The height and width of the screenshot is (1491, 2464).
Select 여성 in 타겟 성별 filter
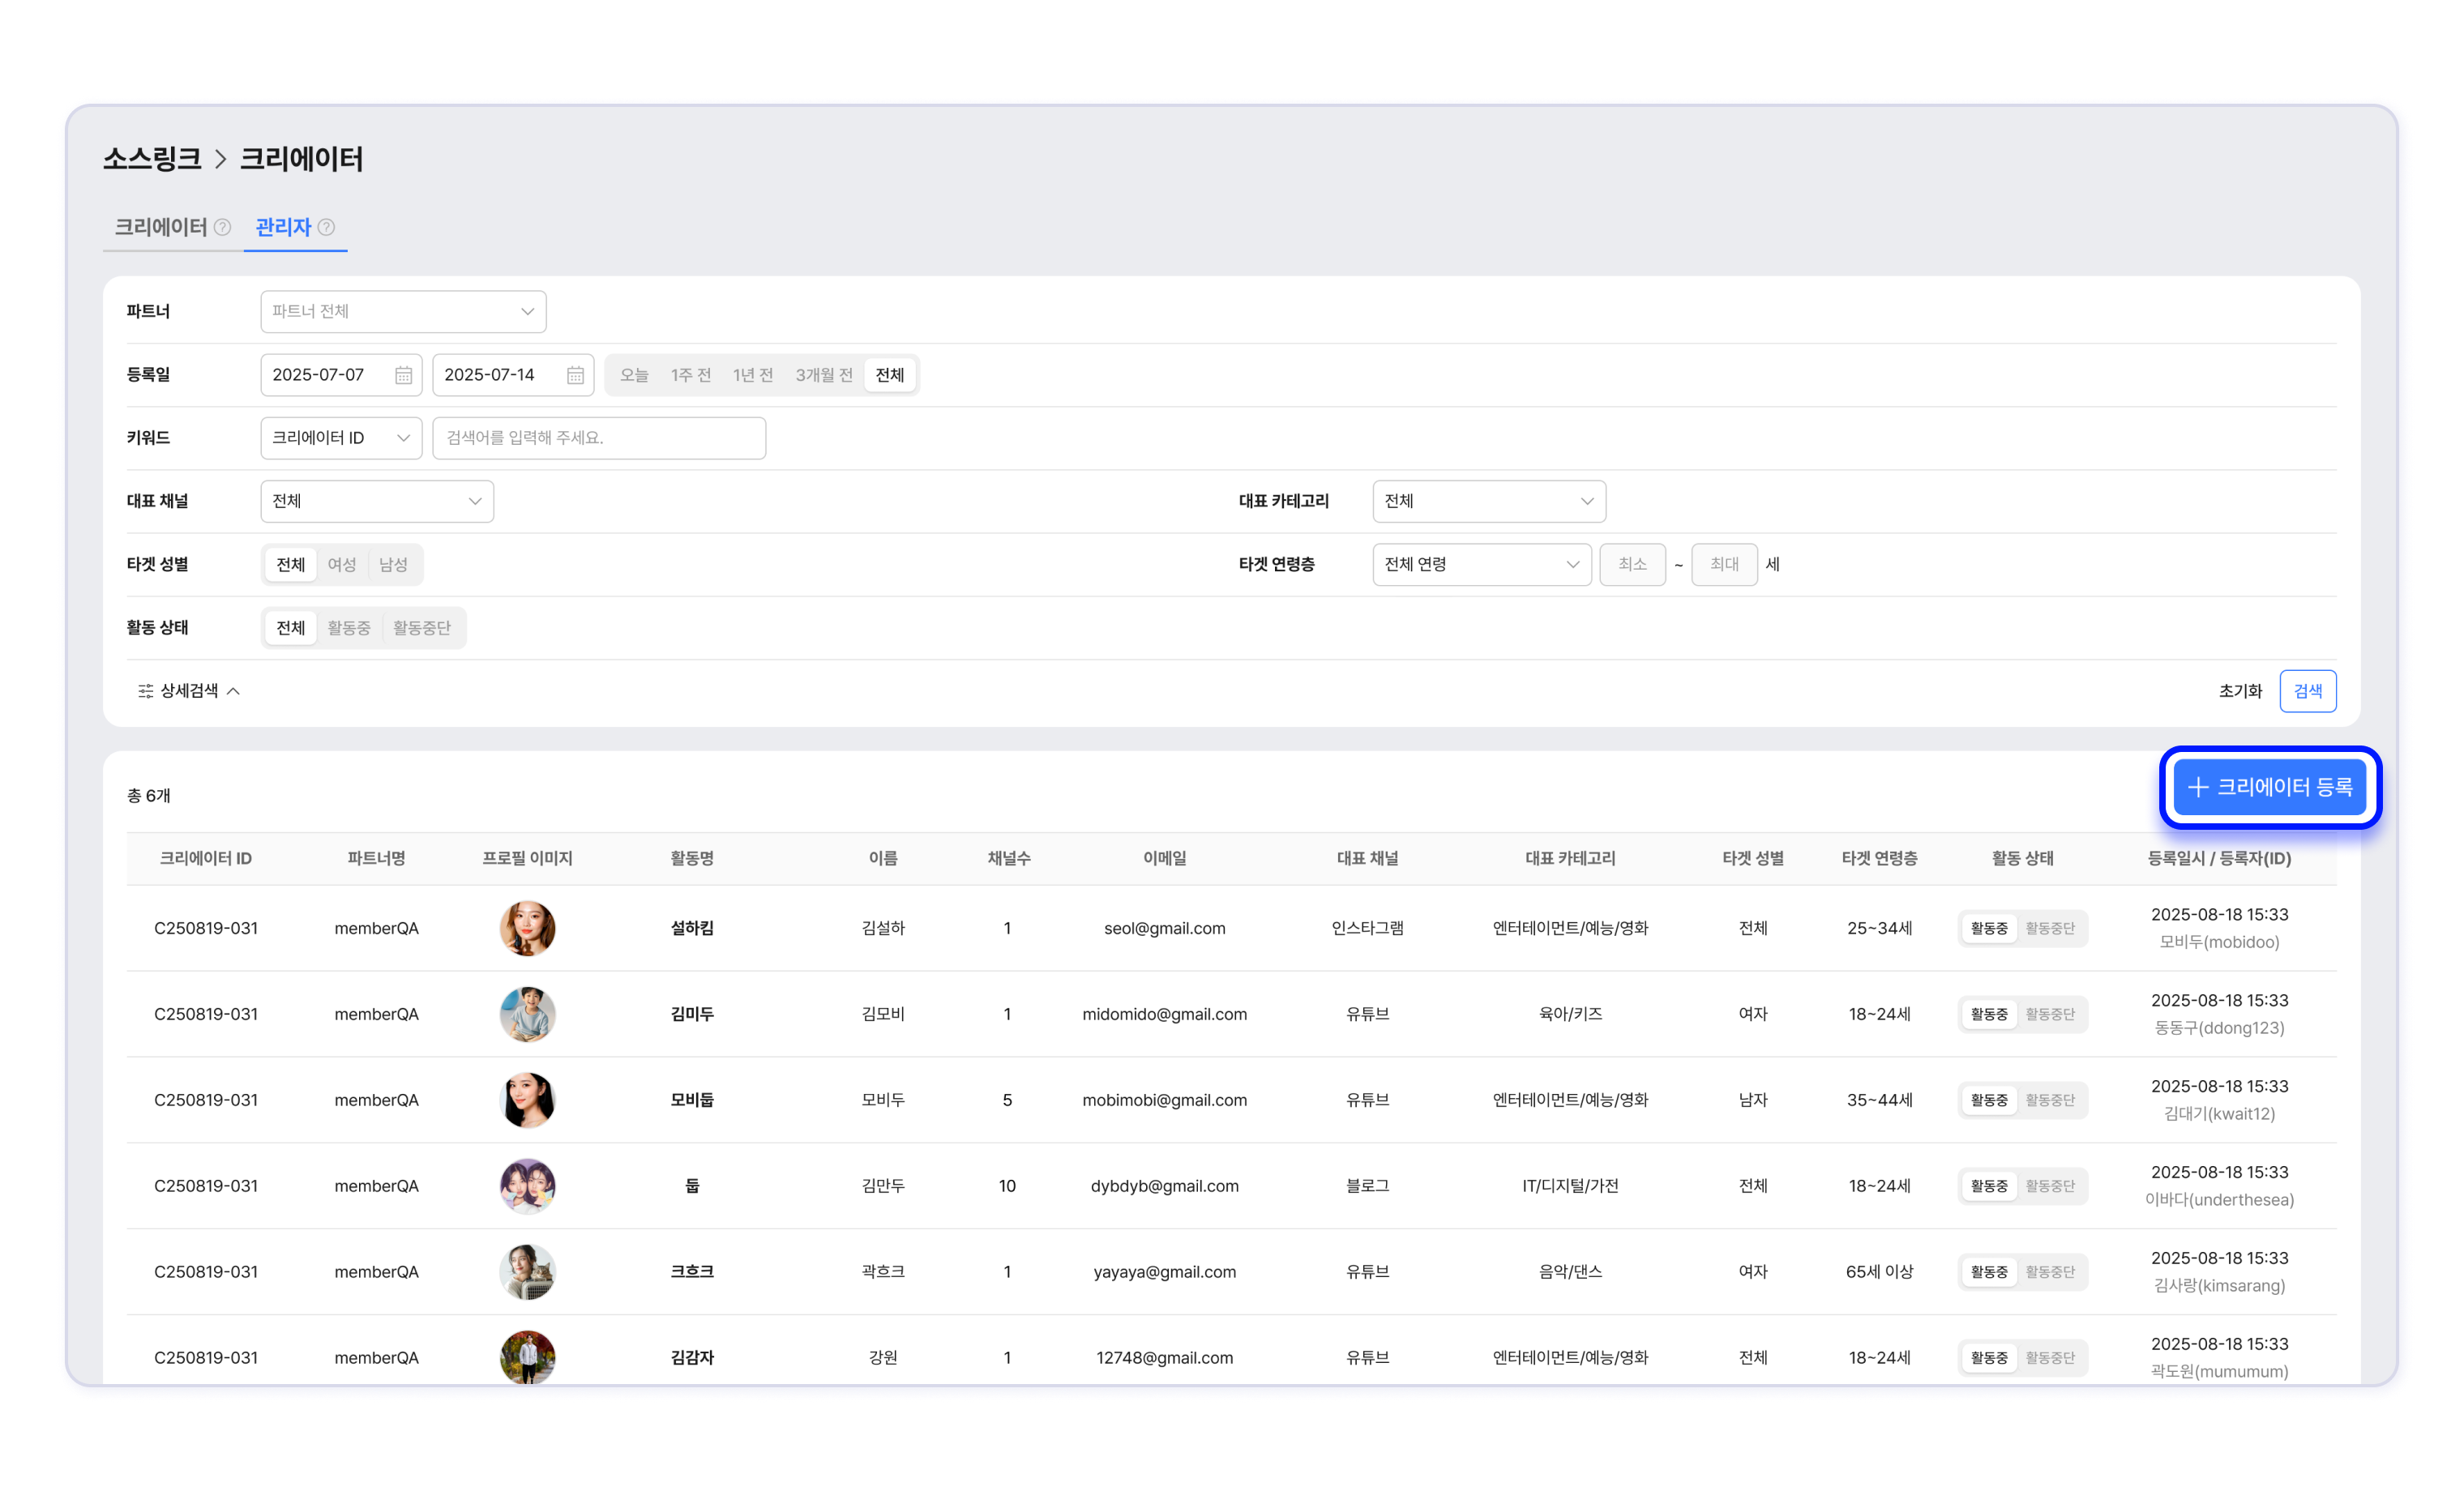click(342, 564)
